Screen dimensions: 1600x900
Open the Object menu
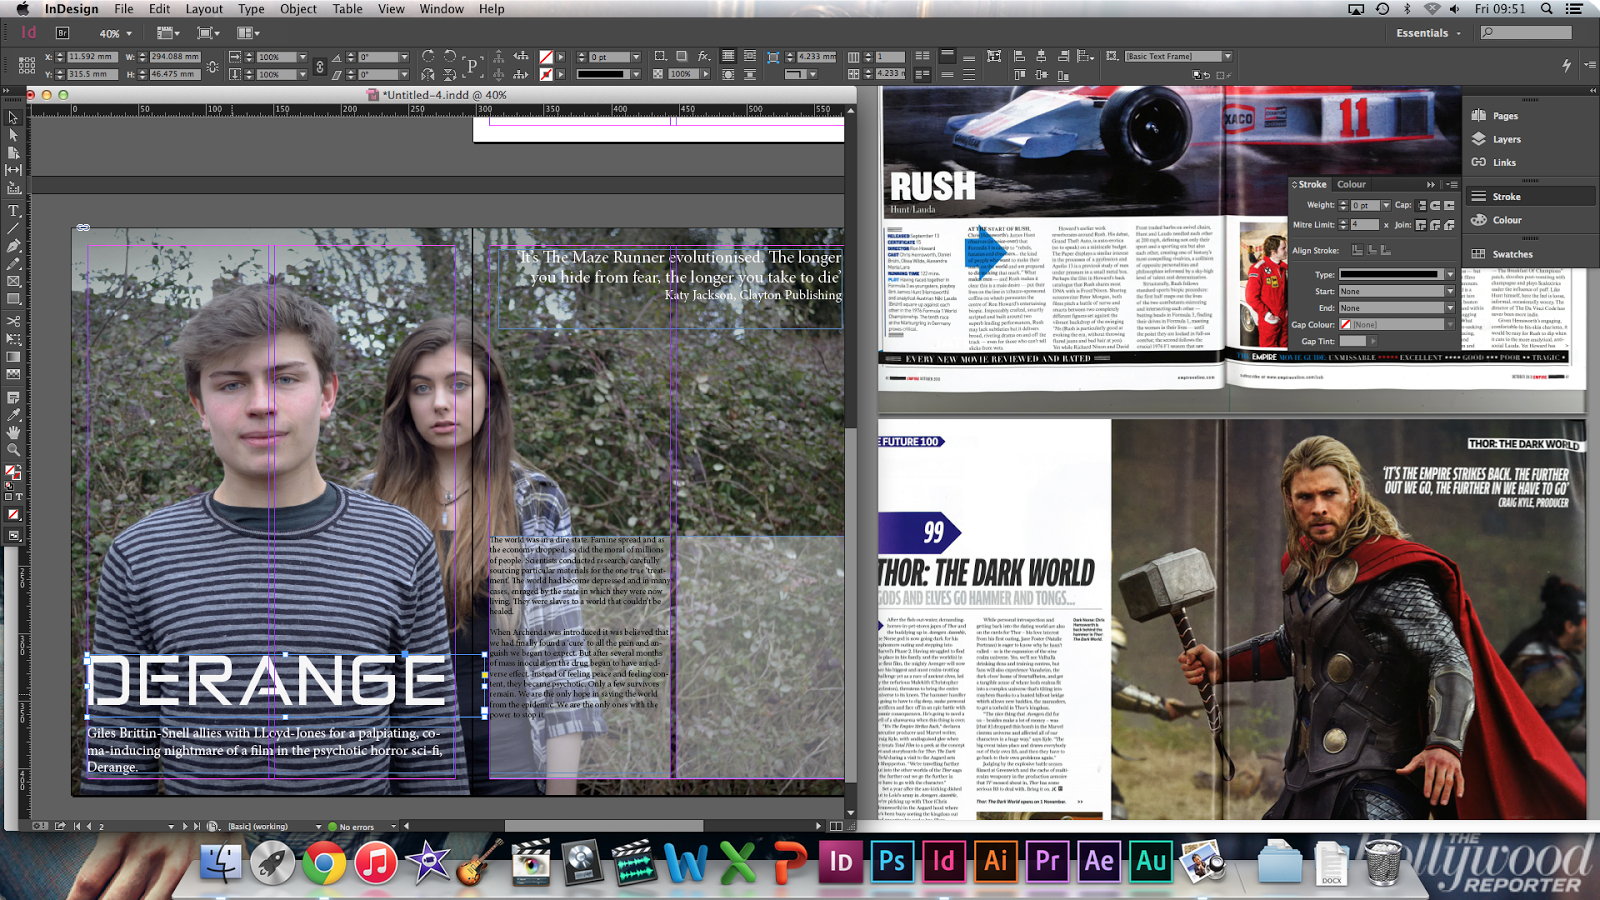(x=298, y=9)
